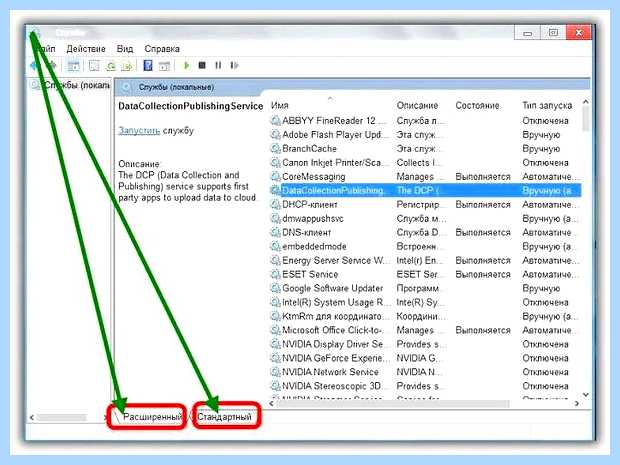
Task: Select the DataCollectionPublishing service row
Action: pos(425,191)
